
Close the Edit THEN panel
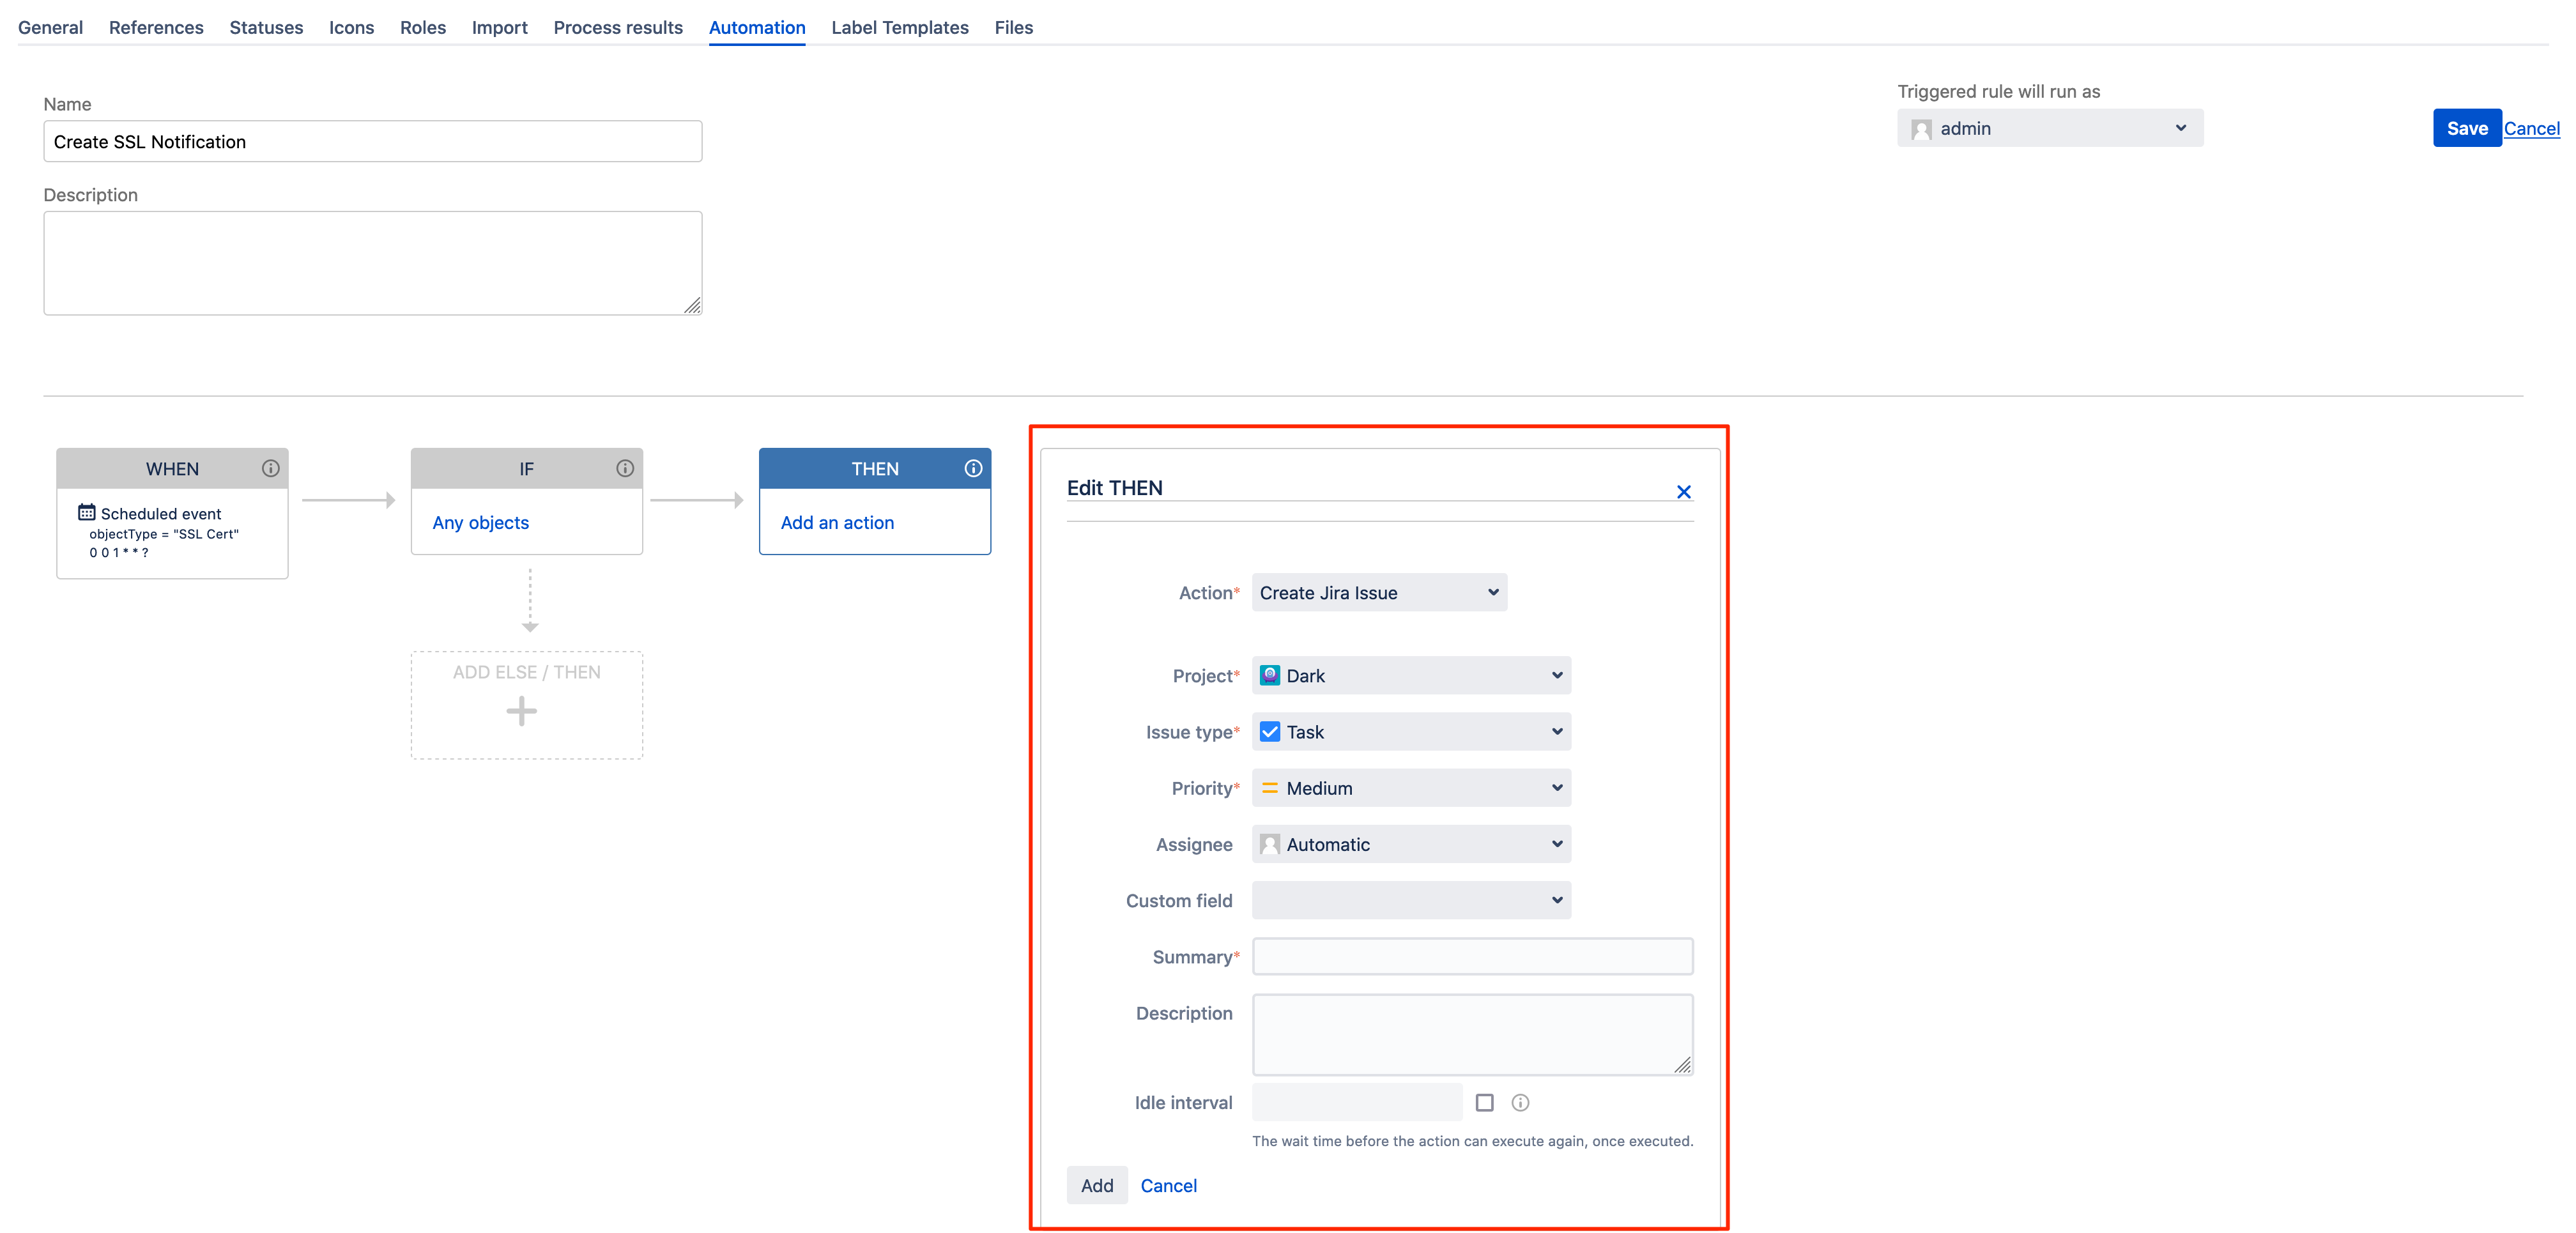tap(1684, 491)
